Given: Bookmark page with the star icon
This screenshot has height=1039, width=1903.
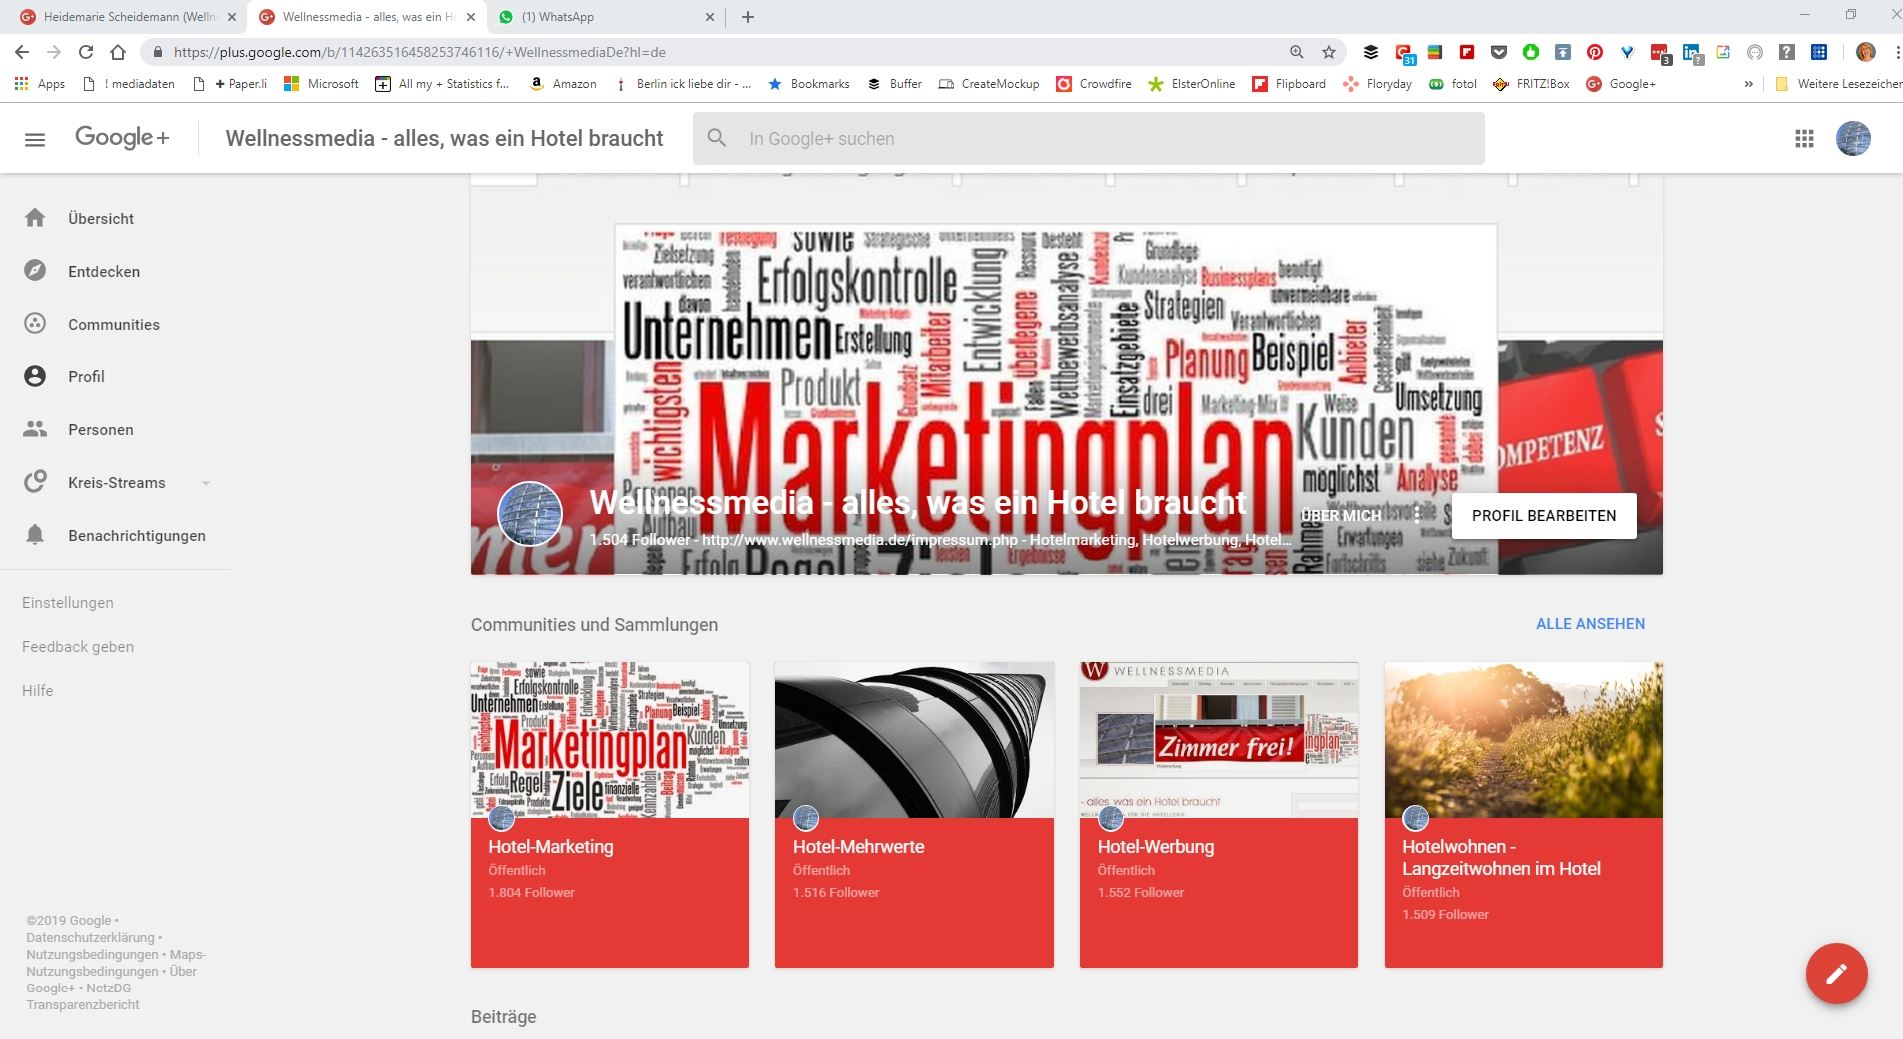Looking at the screenshot, I should pos(1328,52).
